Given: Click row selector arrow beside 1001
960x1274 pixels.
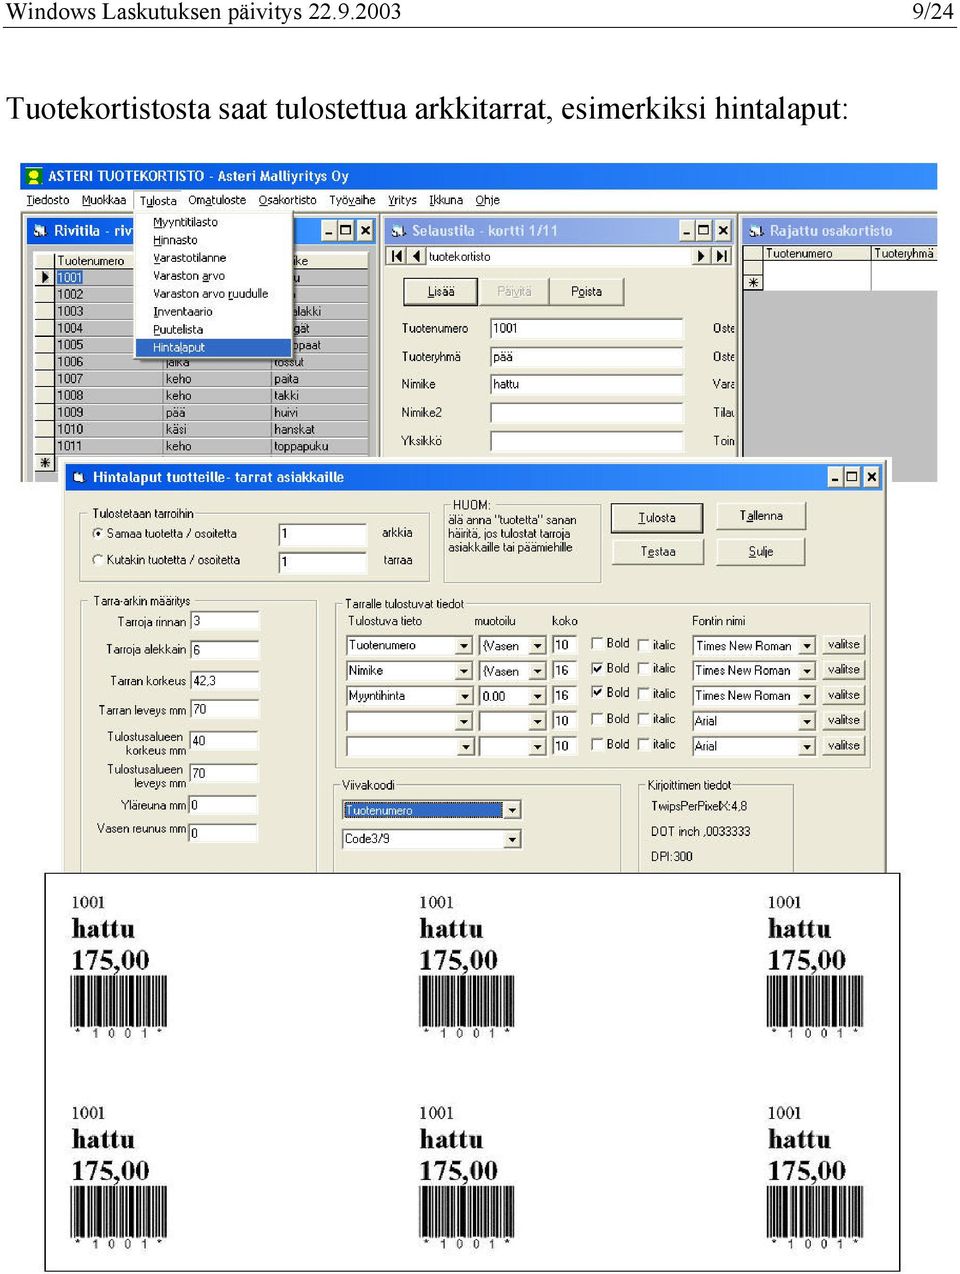Looking at the screenshot, I should coord(44,277).
